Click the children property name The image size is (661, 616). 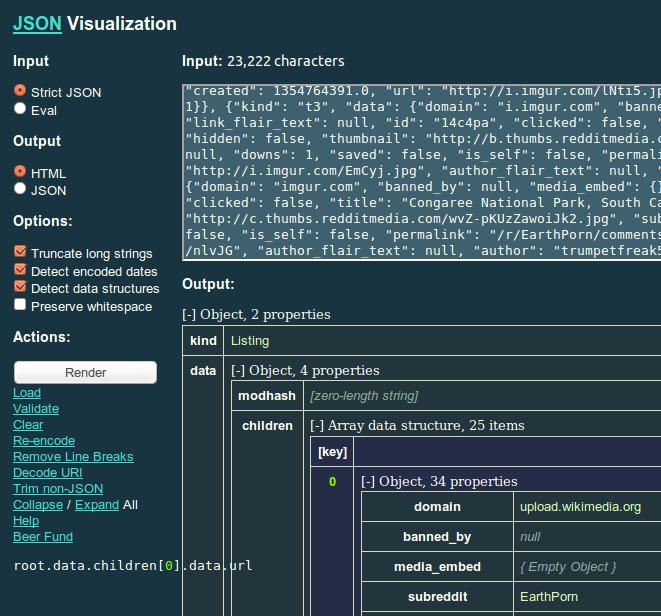coord(267,426)
